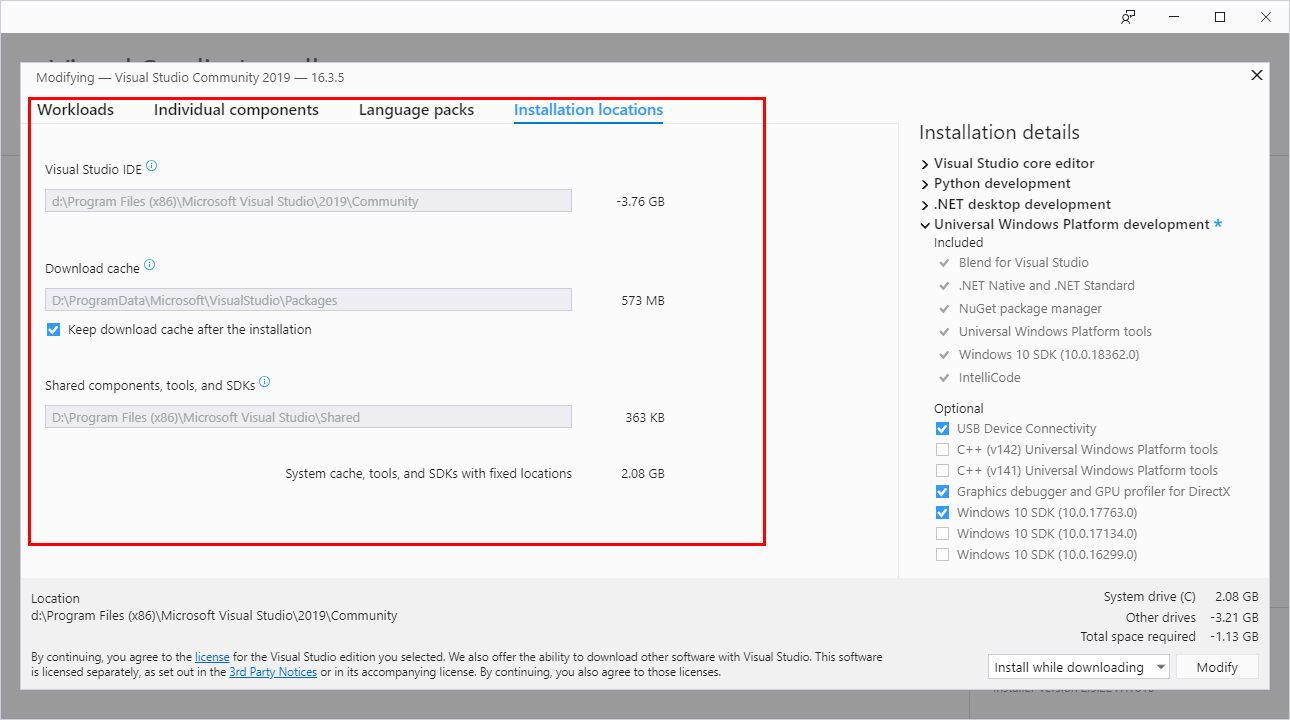
Task: Click .NET Native and .NET Standard item
Action: pyautogui.click(x=1046, y=286)
